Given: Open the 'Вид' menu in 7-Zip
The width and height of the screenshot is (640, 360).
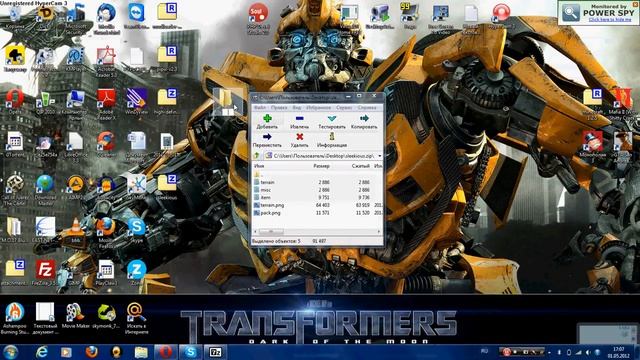Looking at the screenshot, I should 297,108.
